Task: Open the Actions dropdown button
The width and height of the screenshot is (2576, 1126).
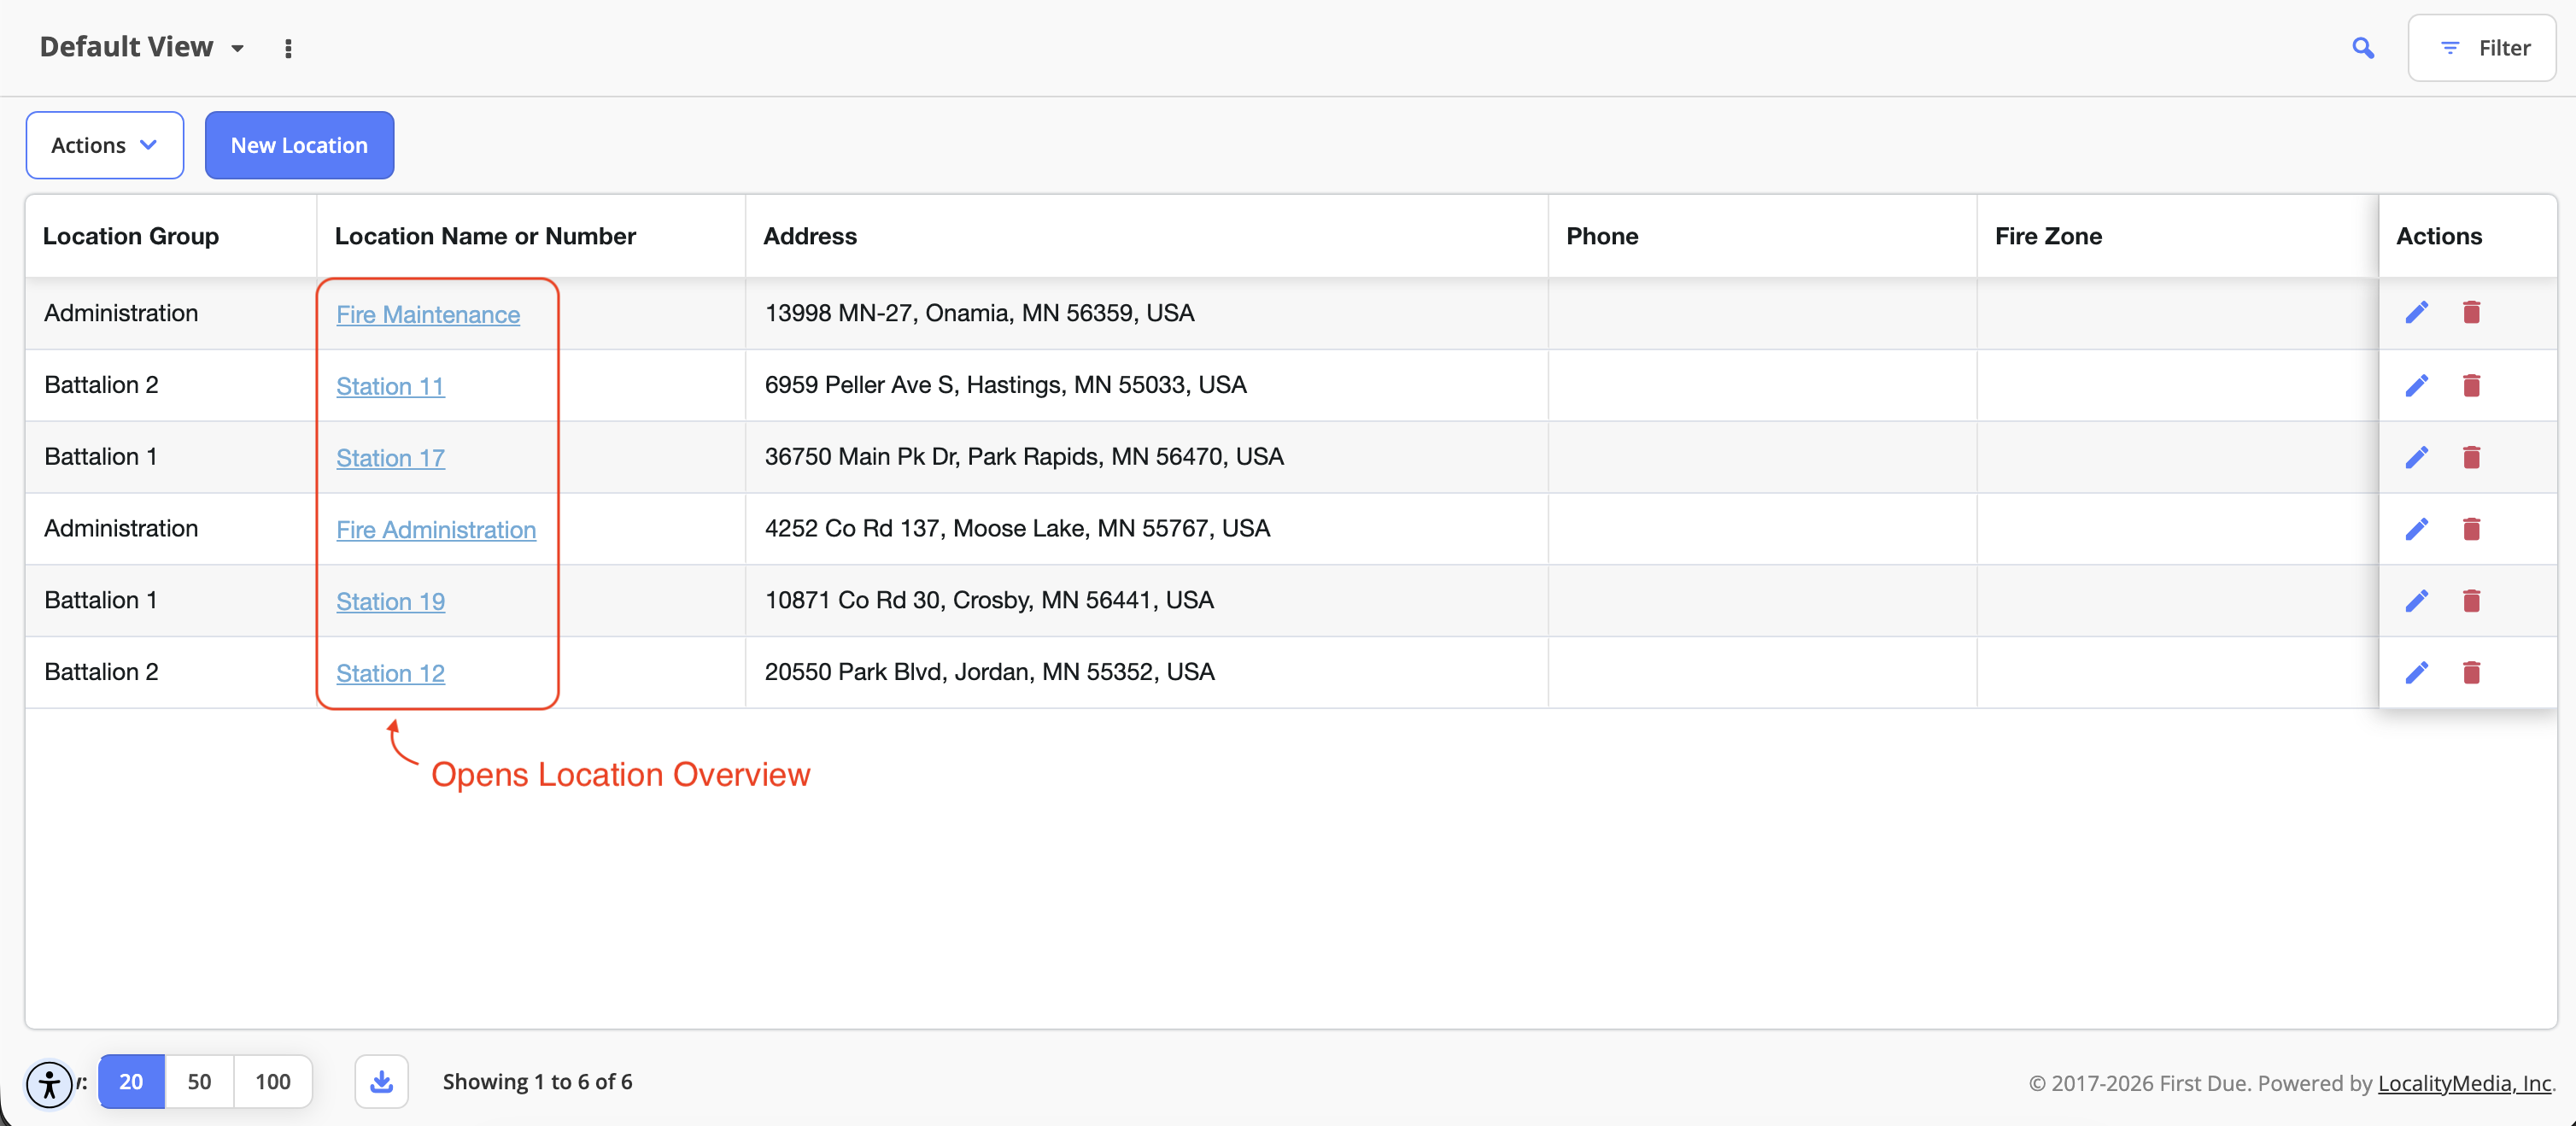Action: (x=105, y=145)
